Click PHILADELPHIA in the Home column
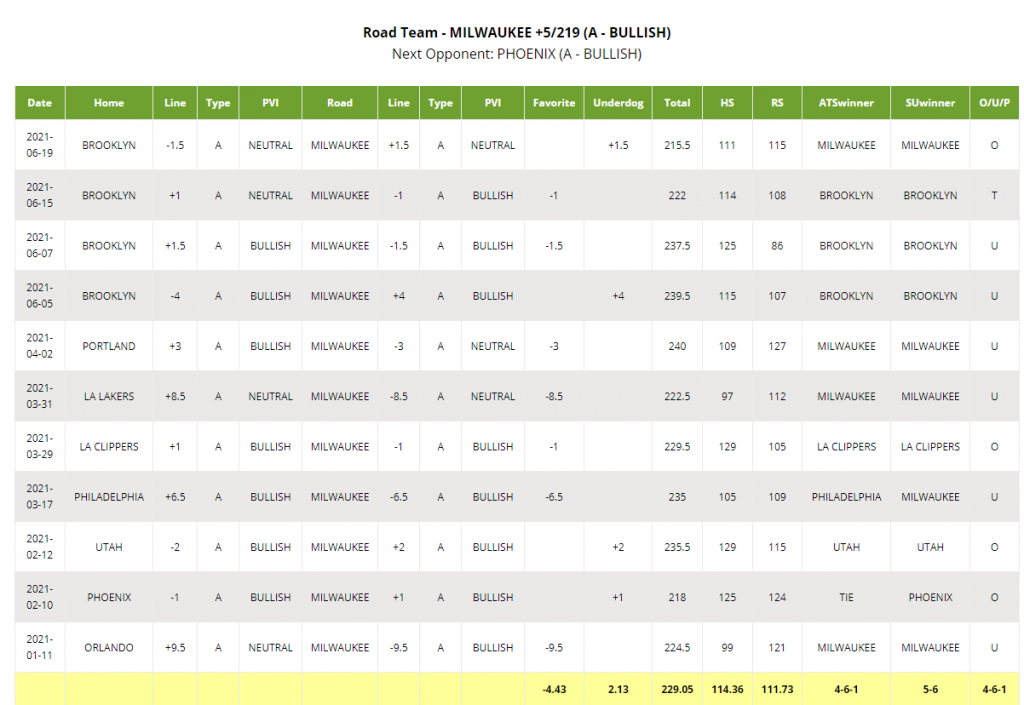Image resolution: width=1024 pixels, height=705 pixels. (109, 497)
